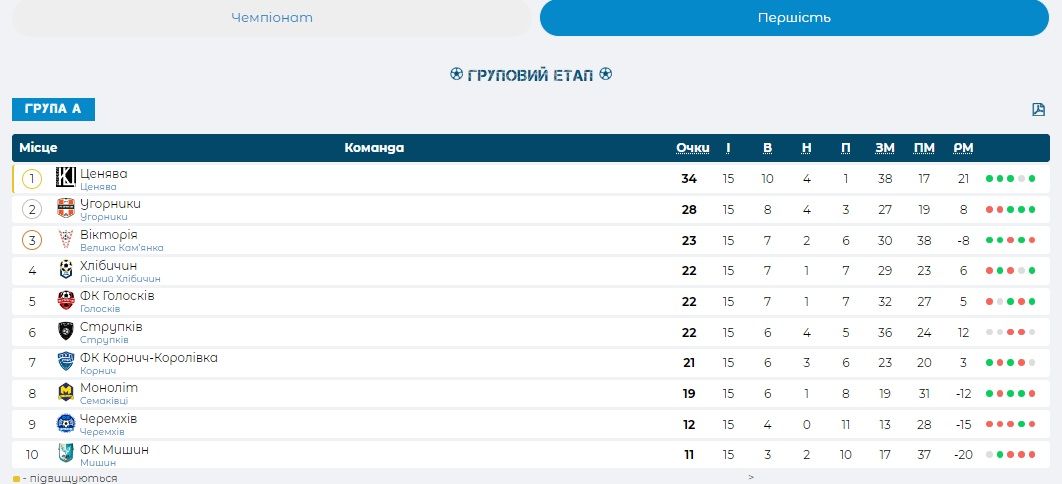
Task: Click the Хлібичин team logo
Action: click(x=66, y=269)
